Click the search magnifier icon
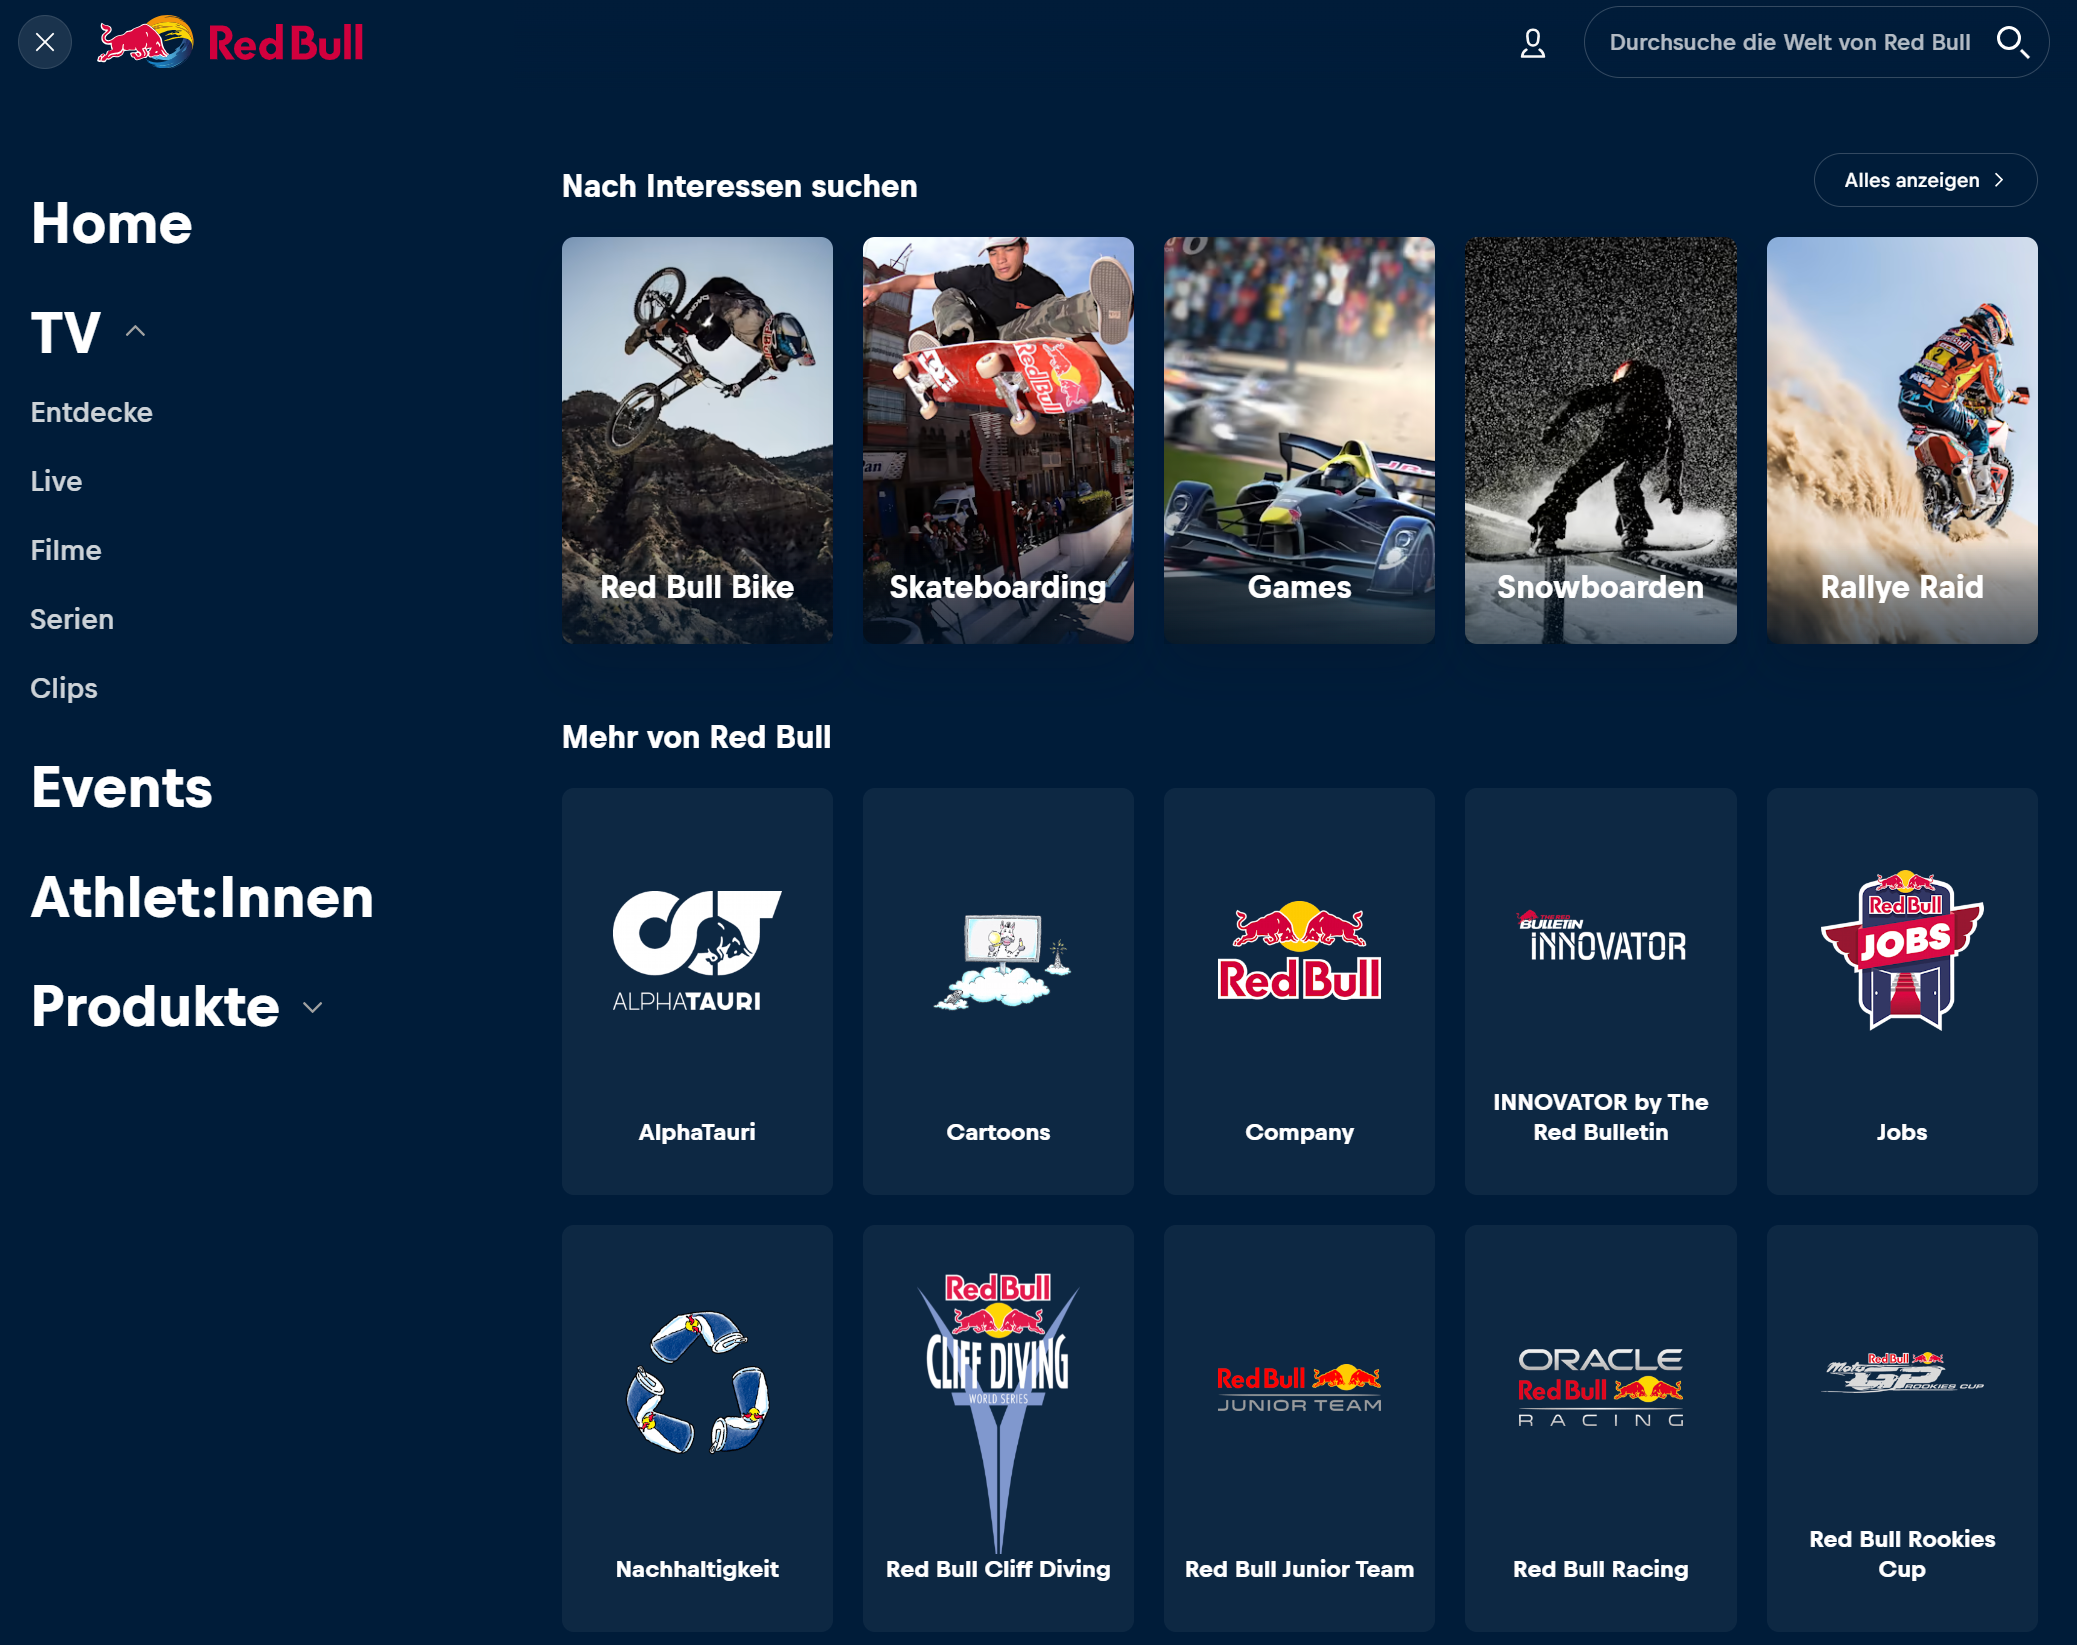 tap(2012, 42)
